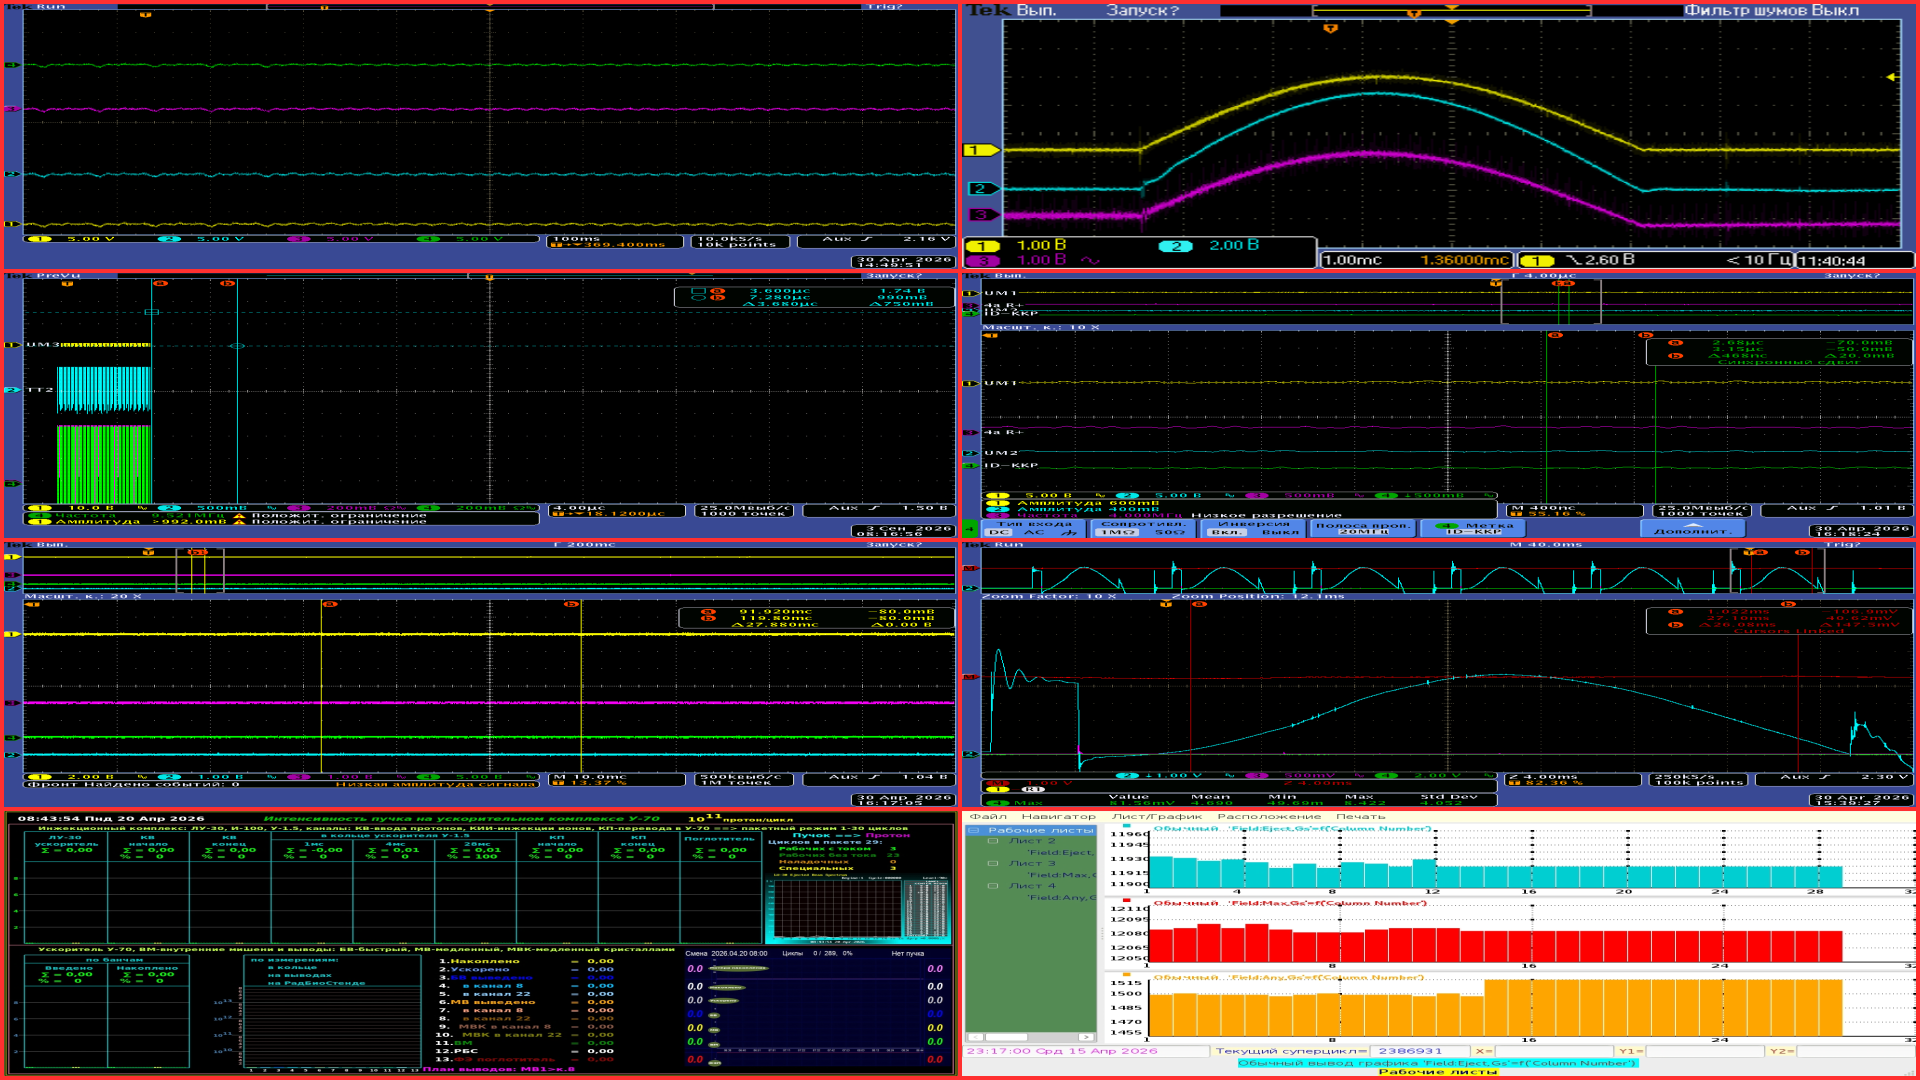
Task: Click TT2 channel 2 marker on left scope
Action: (12, 390)
